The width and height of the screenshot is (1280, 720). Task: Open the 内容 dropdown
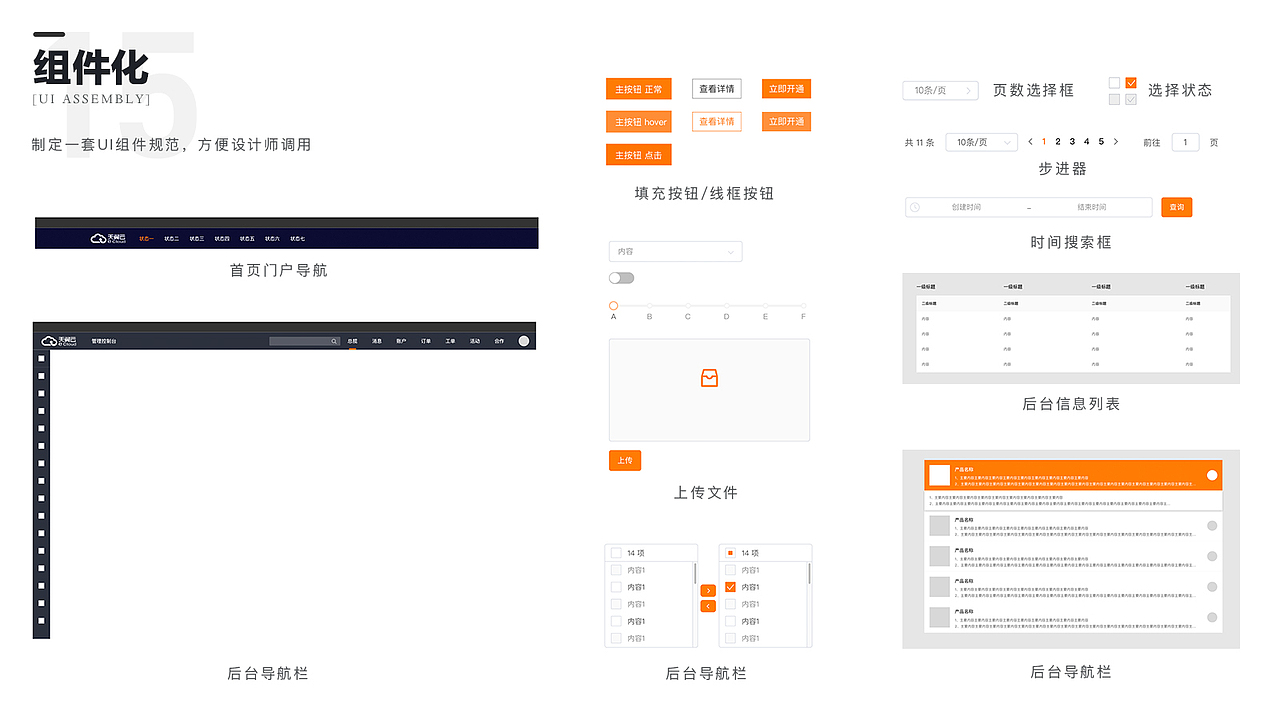point(675,251)
